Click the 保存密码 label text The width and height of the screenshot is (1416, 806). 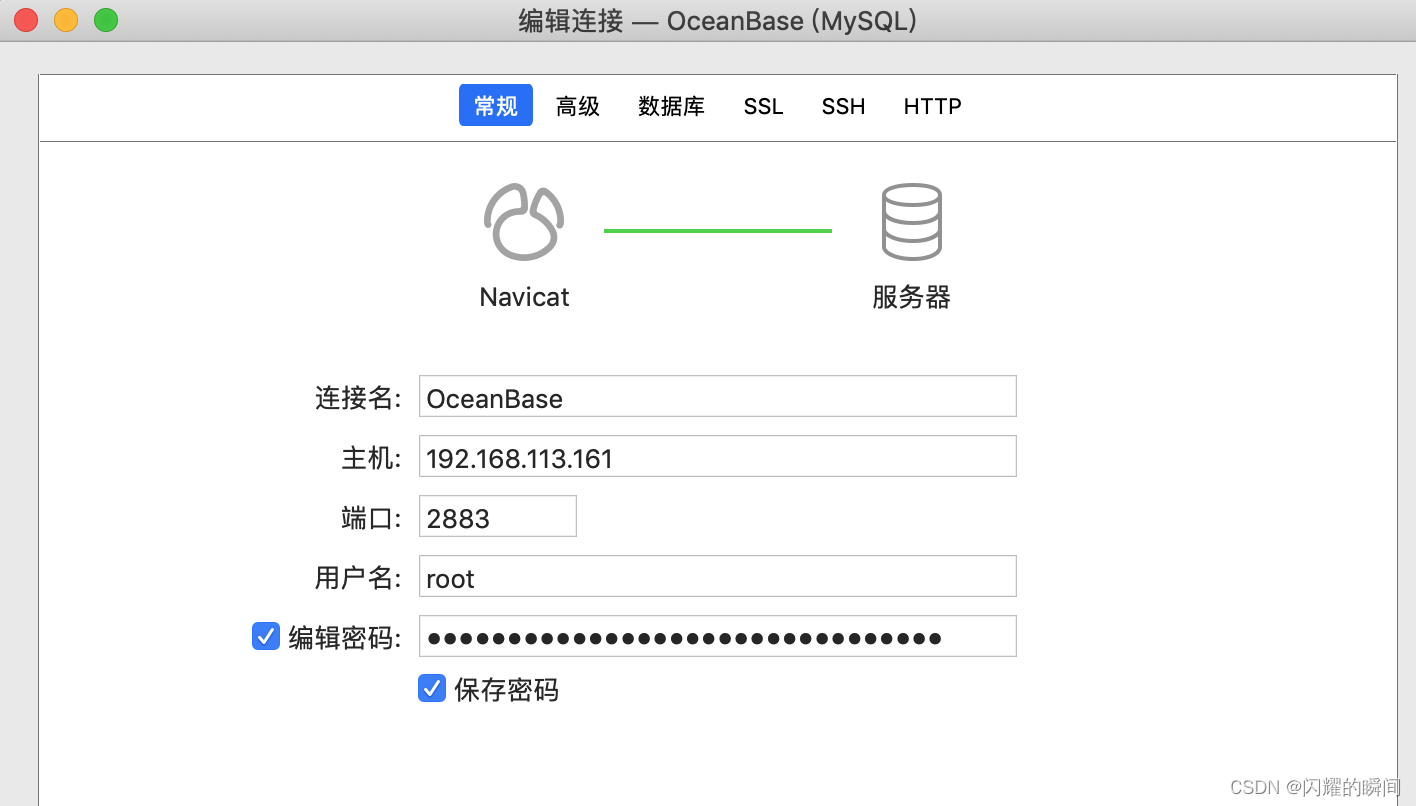(506, 689)
